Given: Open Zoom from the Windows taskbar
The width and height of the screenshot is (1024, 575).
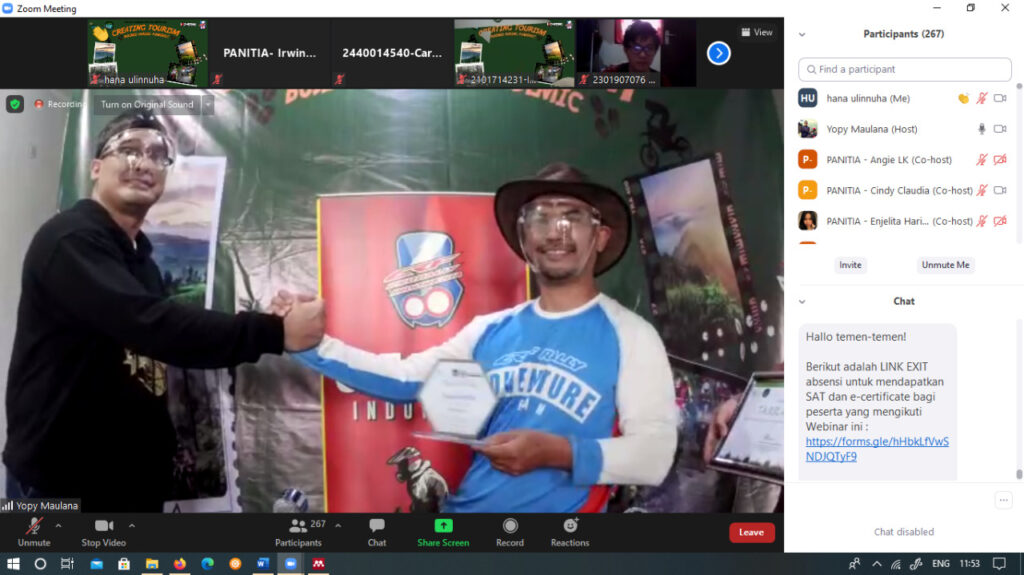Looking at the screenshot, I should (x=291, y=564).
